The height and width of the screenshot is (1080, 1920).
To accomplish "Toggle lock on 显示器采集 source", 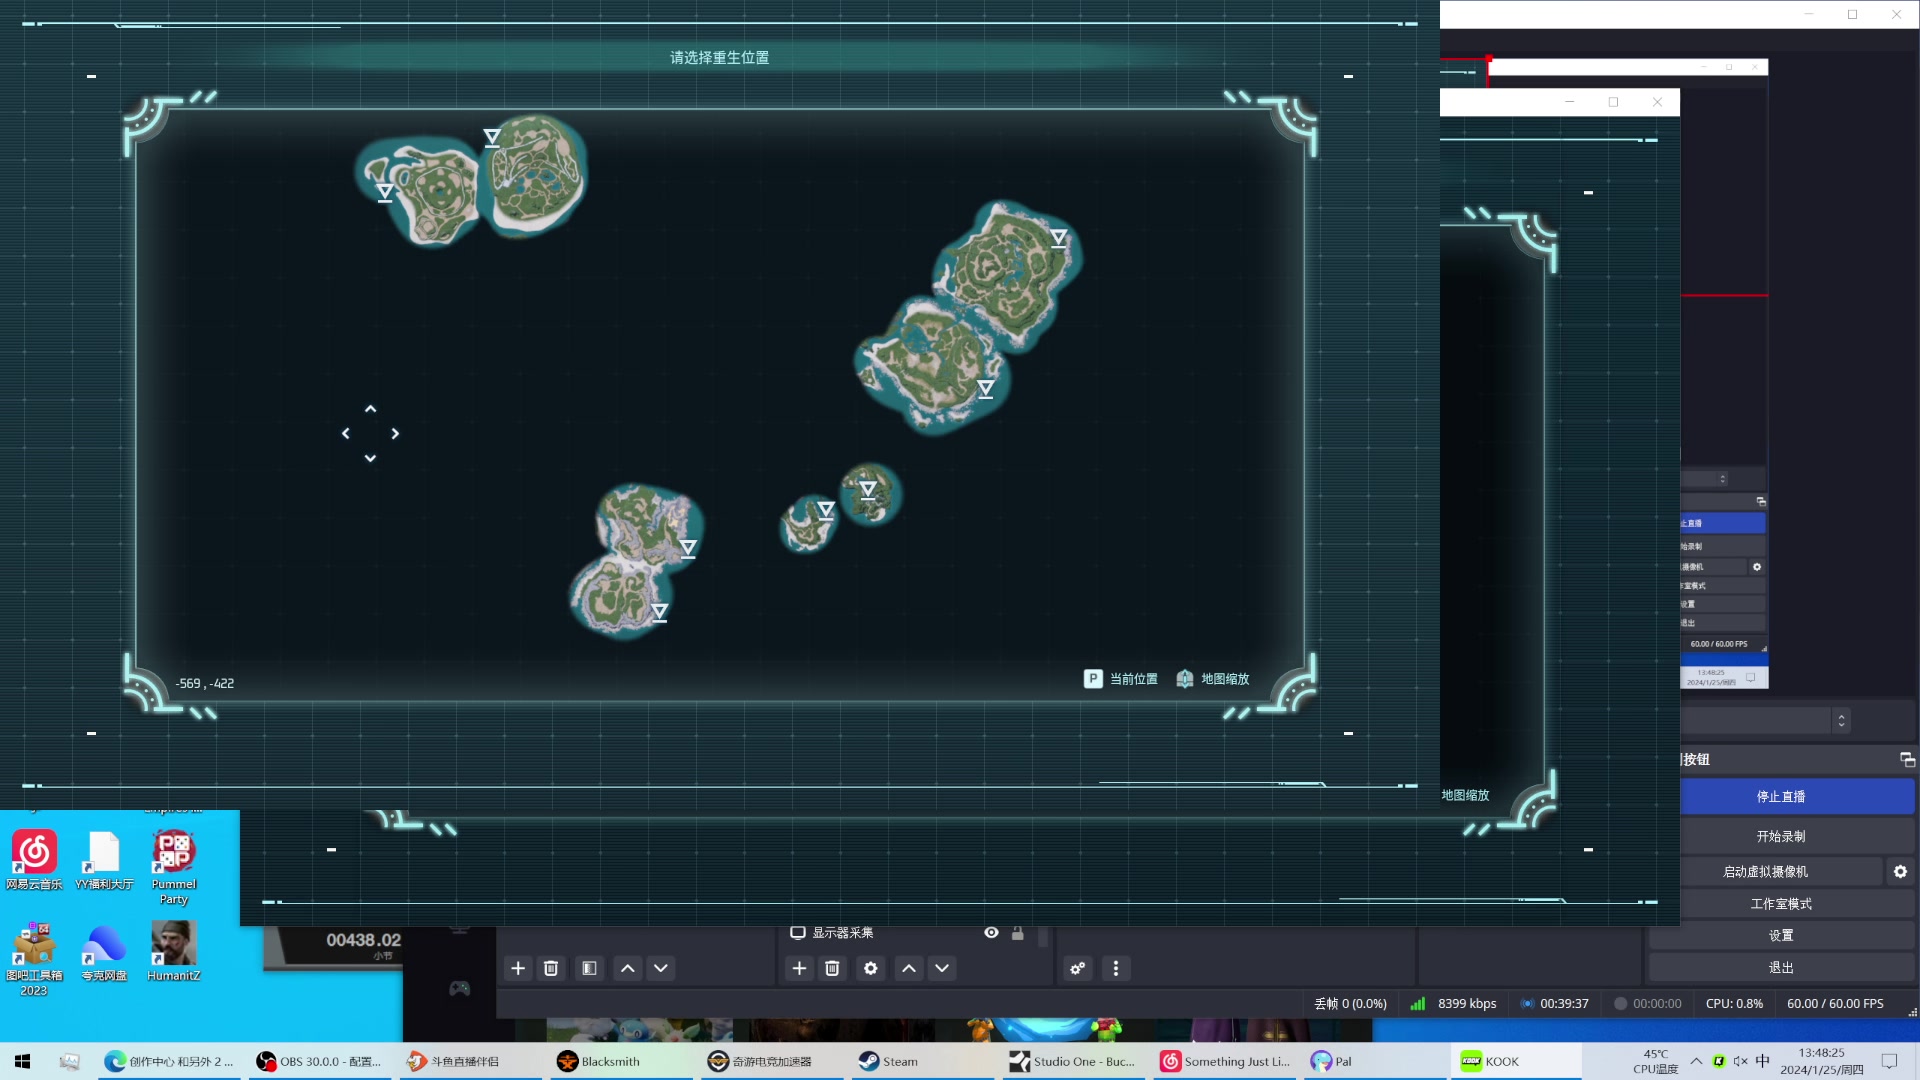I will [1018, 932].
